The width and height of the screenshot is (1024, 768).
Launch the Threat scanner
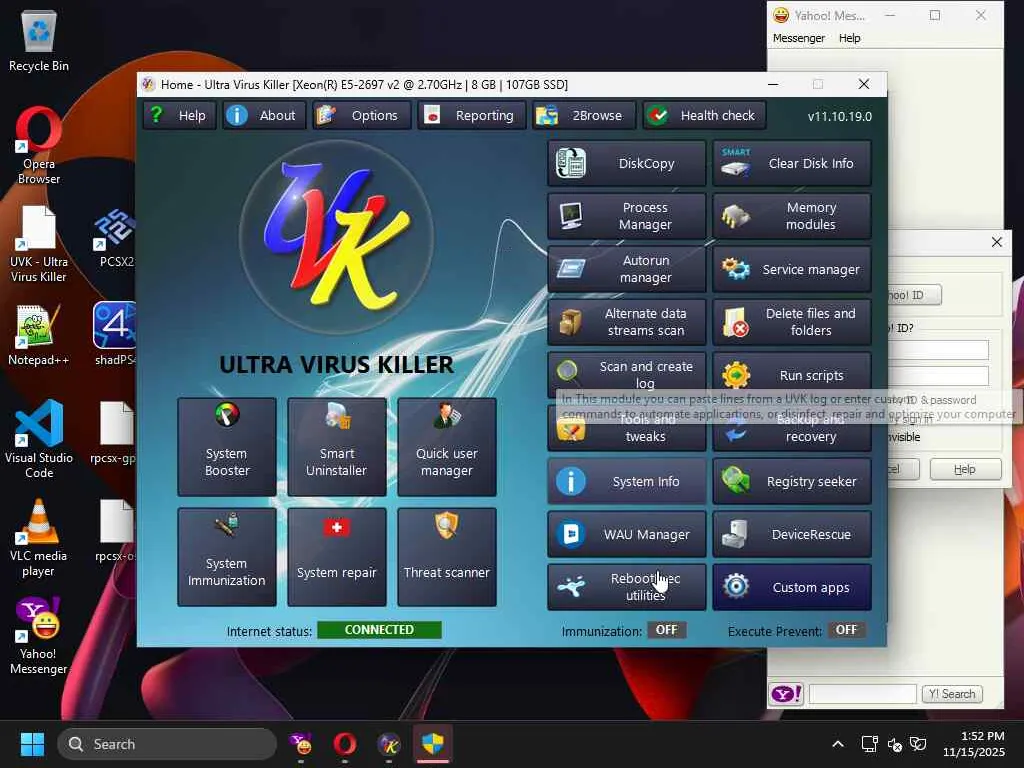click(x=447, y=557)
